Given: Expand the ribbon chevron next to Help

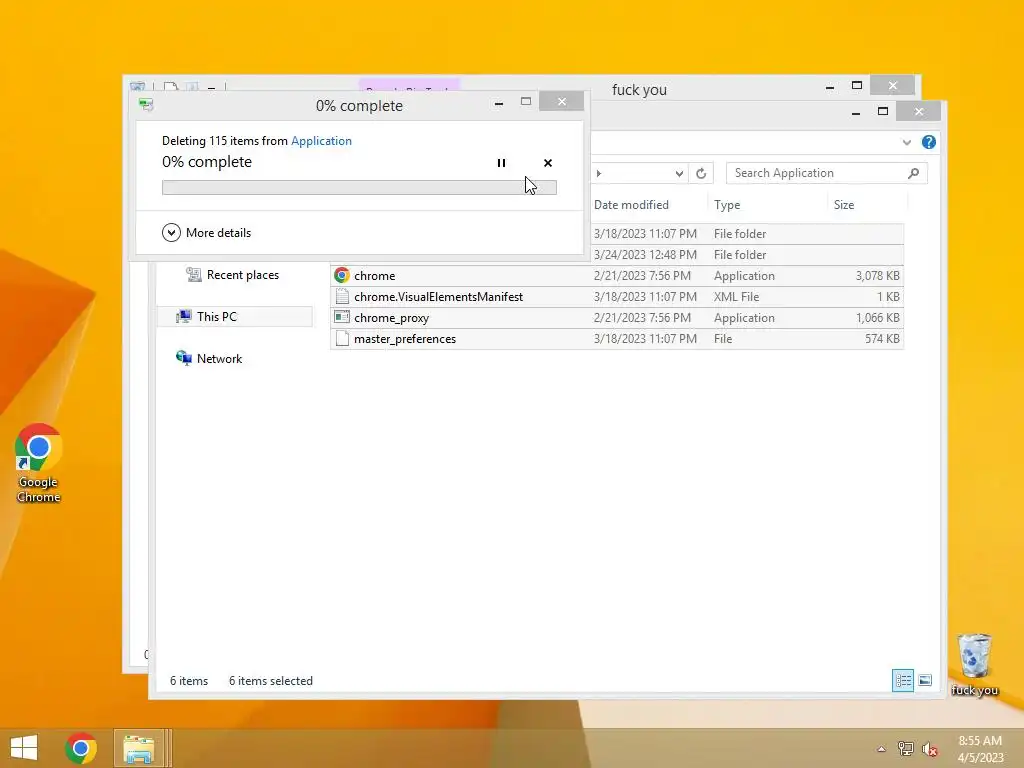Looking at the screenshot, I should (906, 142).
